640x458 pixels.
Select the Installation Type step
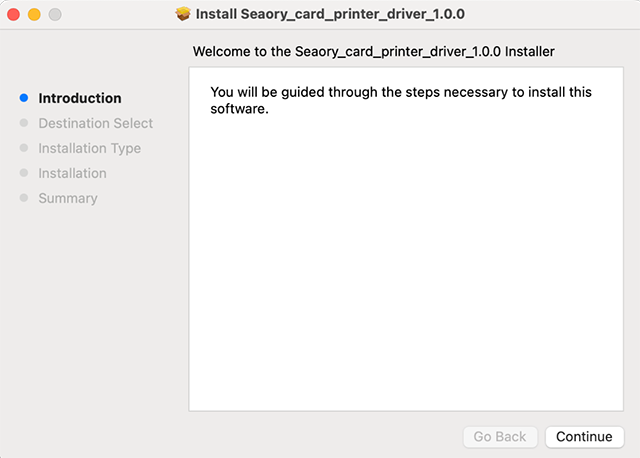point(90,148)
